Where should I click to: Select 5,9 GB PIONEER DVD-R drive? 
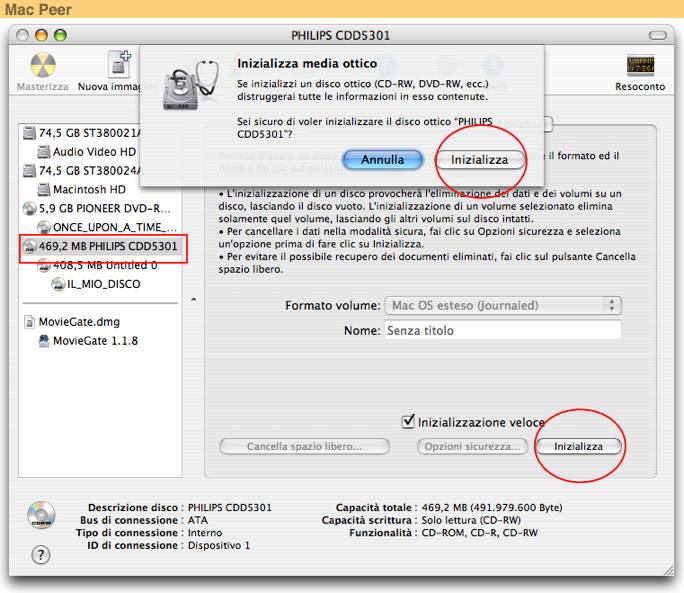97,209
